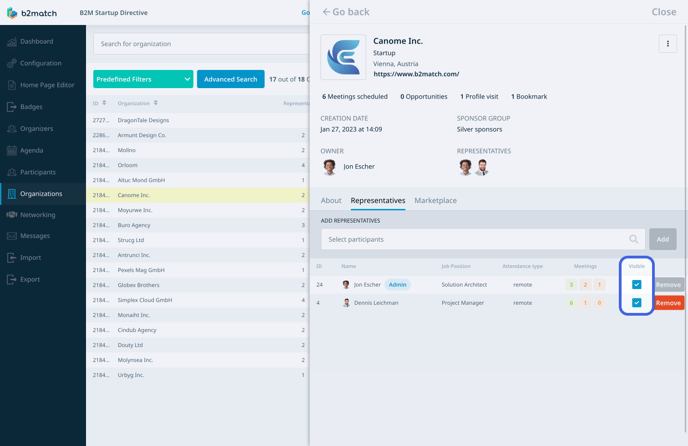Viewport: 688px width, 446px height.
Task: Select Pexels Mag GmbH row
Action: (198, 270)
